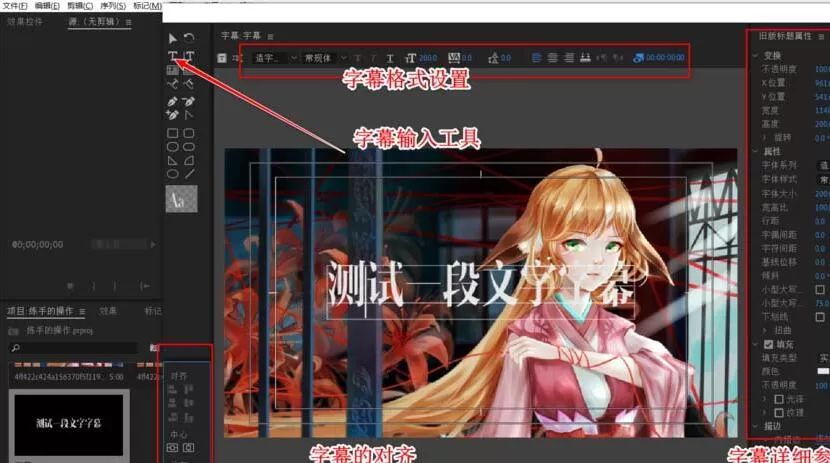
Task: Select the Rotation tool
Action: [x=189, y=38]
